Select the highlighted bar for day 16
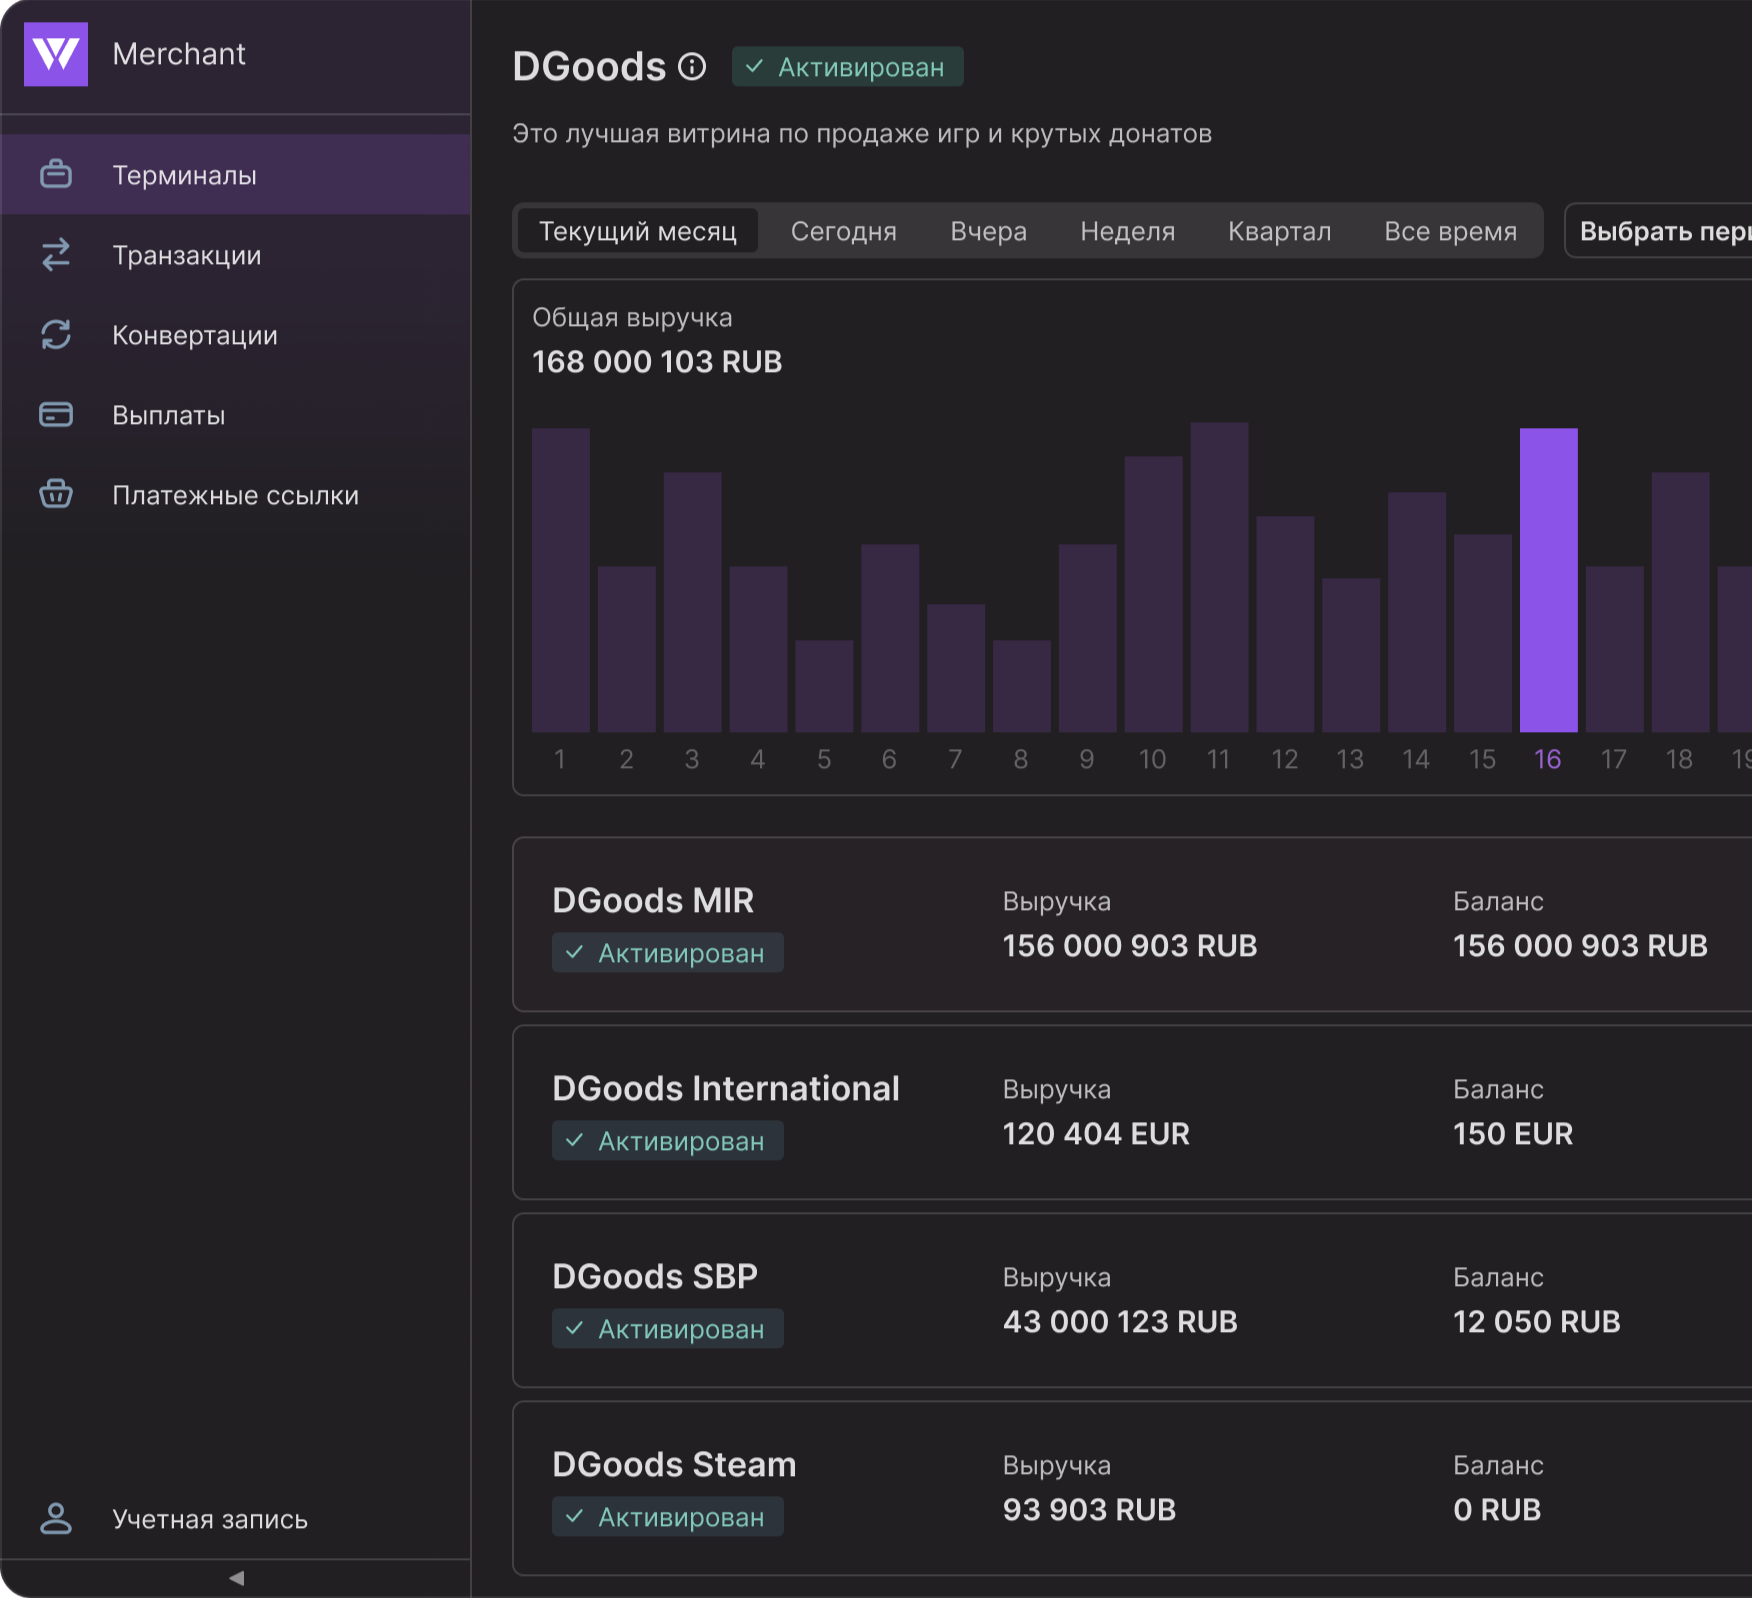 pos(1548,580)
